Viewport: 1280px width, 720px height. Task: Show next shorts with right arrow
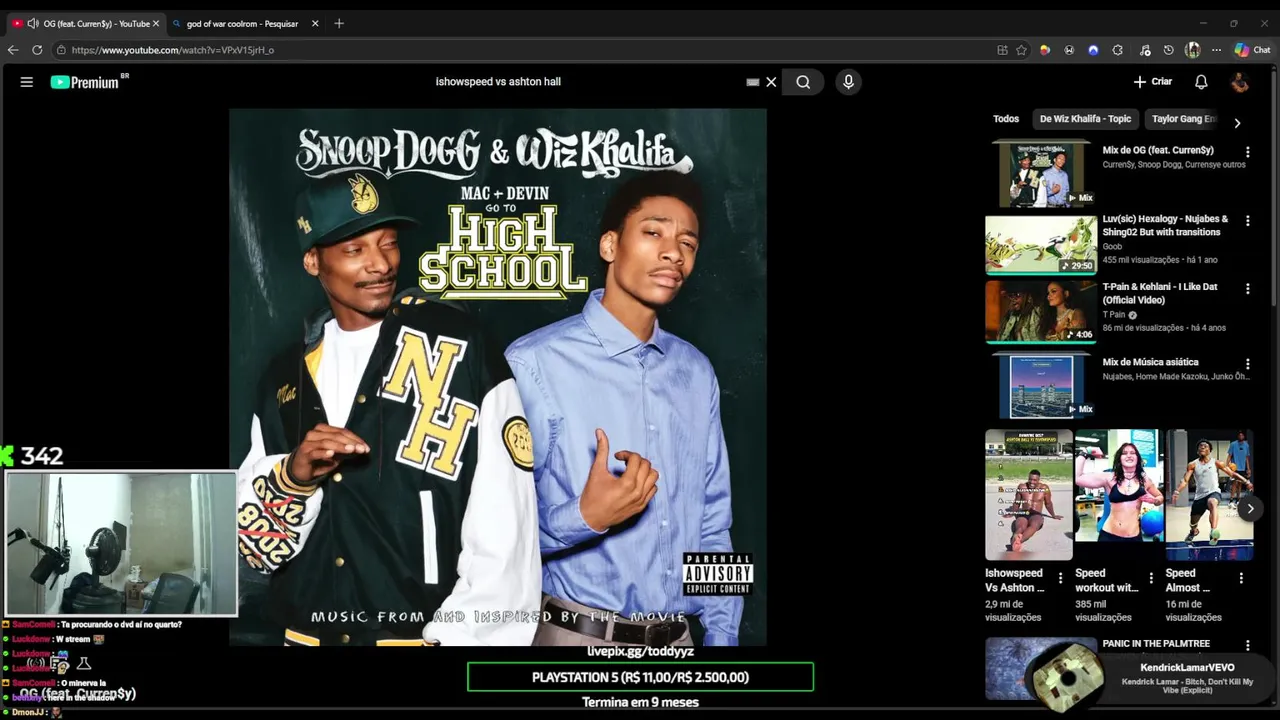pyautogui.click(x=1250, y=509)
